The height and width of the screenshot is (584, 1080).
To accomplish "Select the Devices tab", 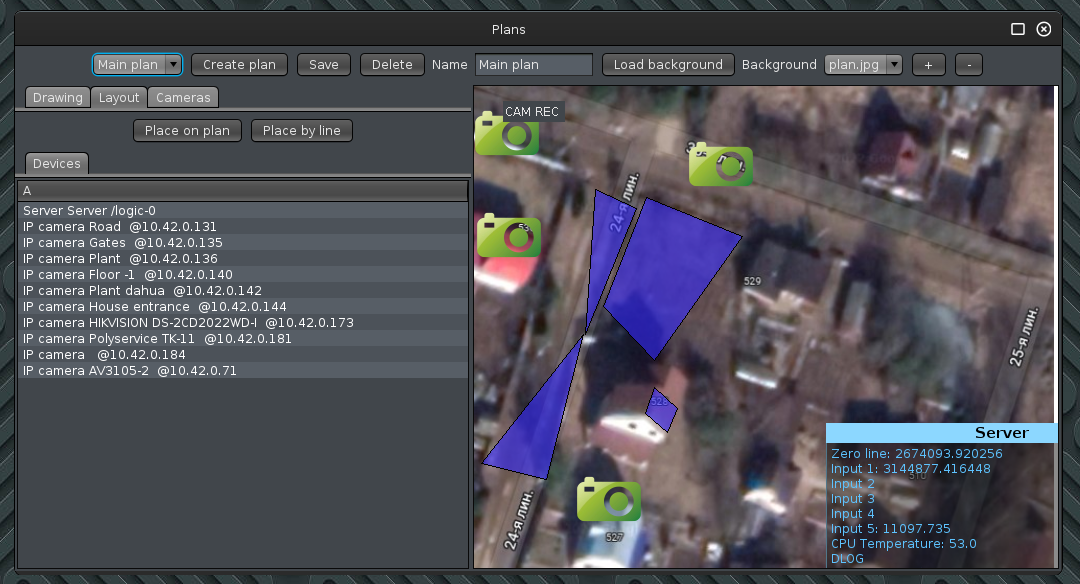I will tap(56, 163).
